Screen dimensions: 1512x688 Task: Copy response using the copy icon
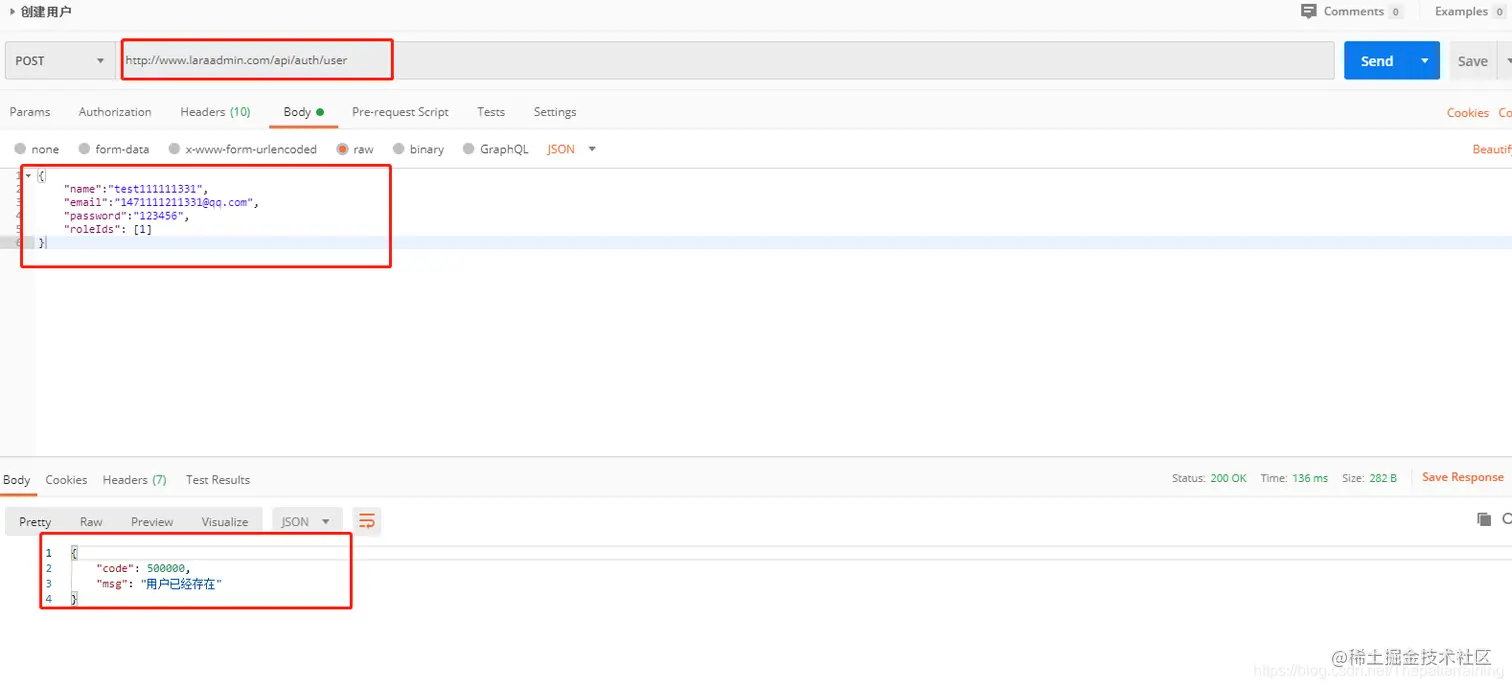click(1484, 519)
